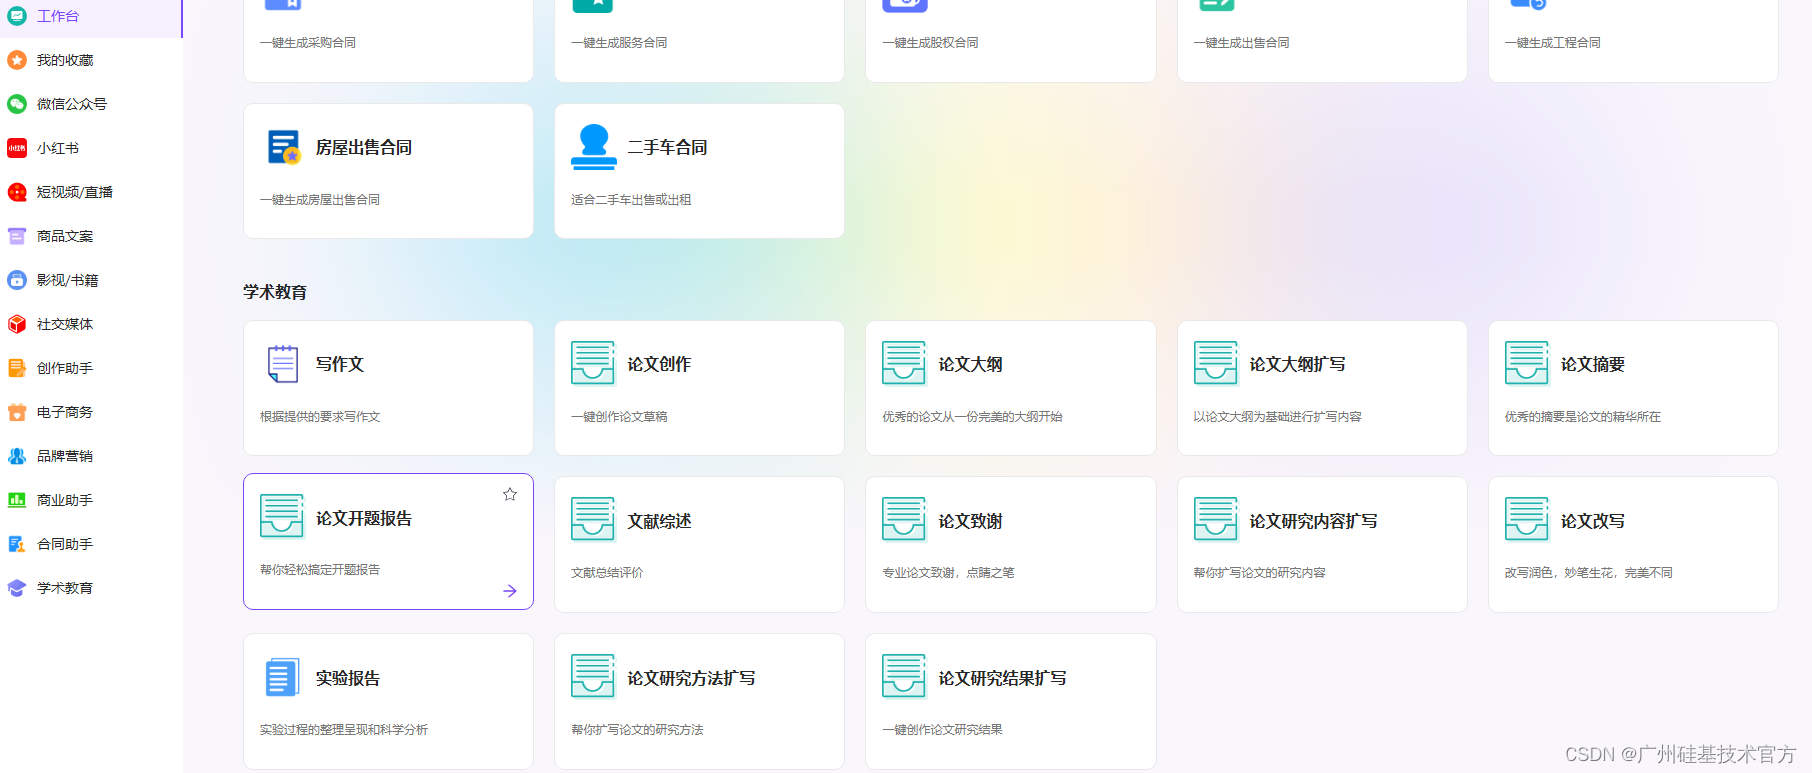Click text 实验过程的整理呈现和科学分析
Image resolution: width=1812 pixels, height=773 pixels.
pyautogui.click(x=344, y=730)
